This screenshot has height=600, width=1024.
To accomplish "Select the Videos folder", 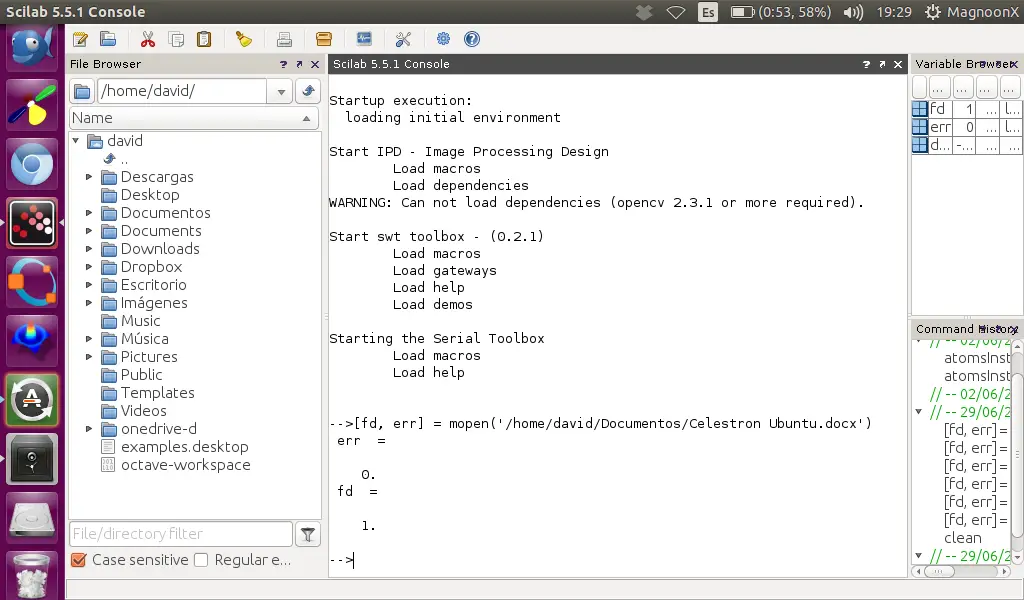I will [144, 411].
